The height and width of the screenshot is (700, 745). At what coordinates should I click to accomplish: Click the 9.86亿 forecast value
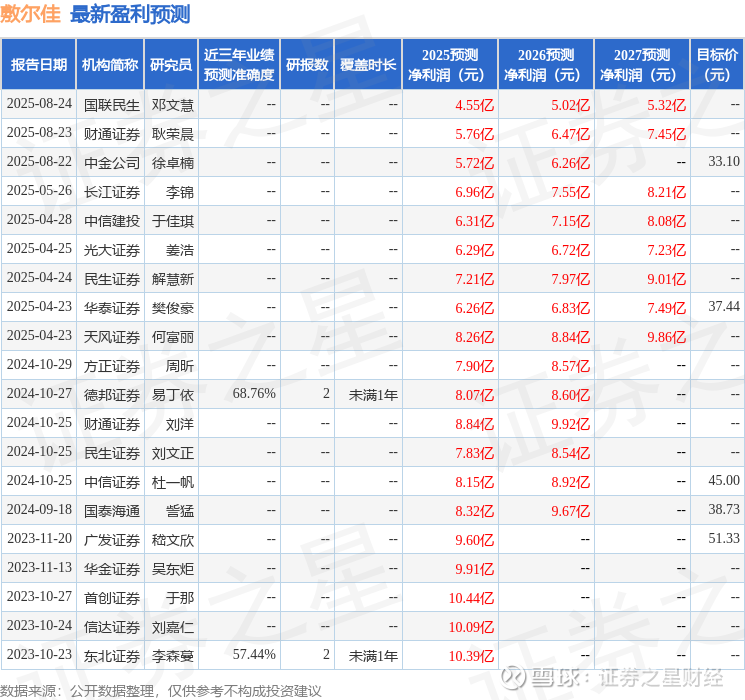(x=667, y=337)
